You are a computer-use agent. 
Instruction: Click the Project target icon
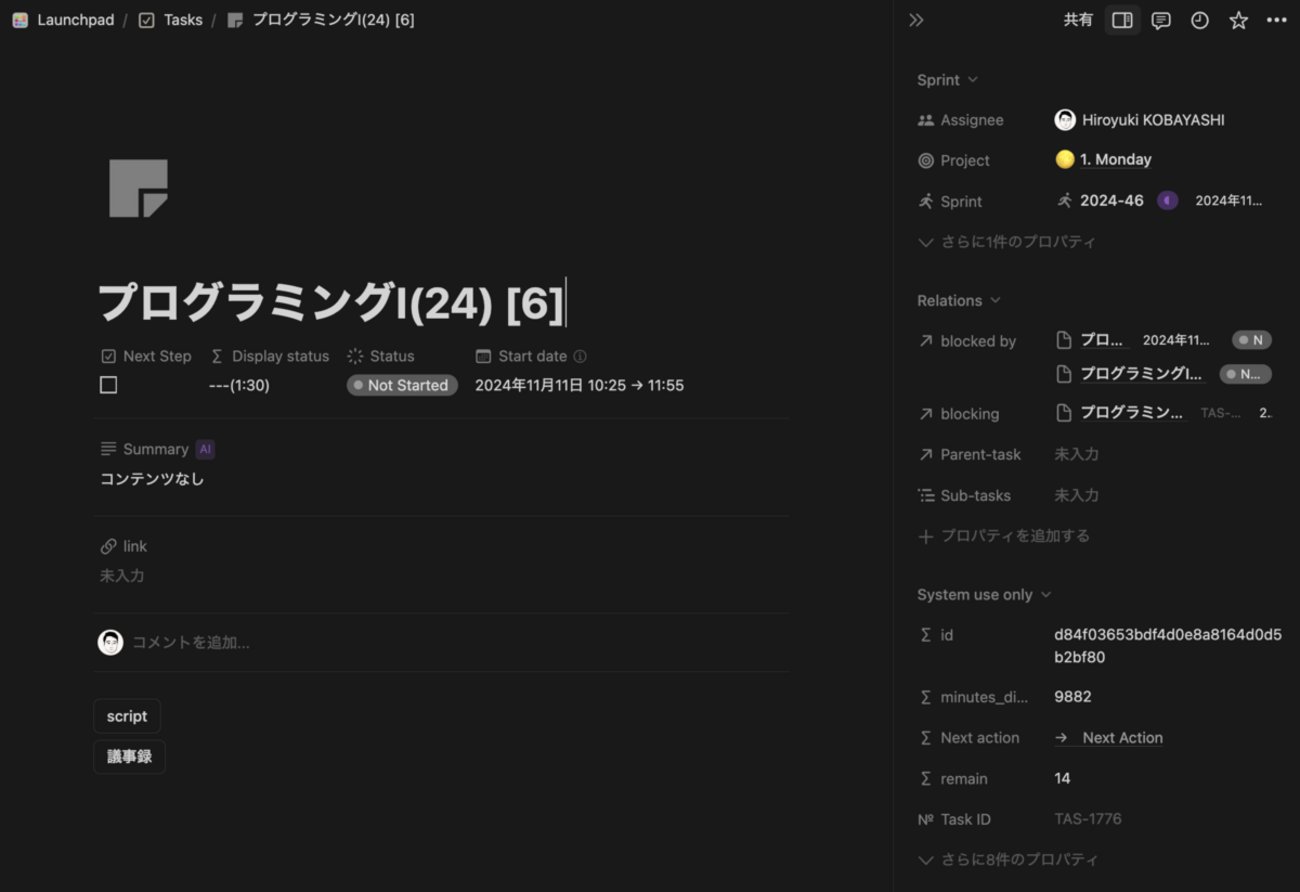926,160
